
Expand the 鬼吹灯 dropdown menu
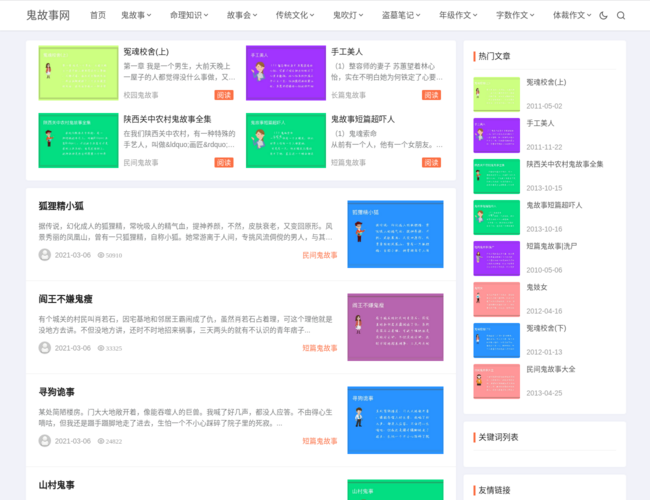[x=348, y=15]
